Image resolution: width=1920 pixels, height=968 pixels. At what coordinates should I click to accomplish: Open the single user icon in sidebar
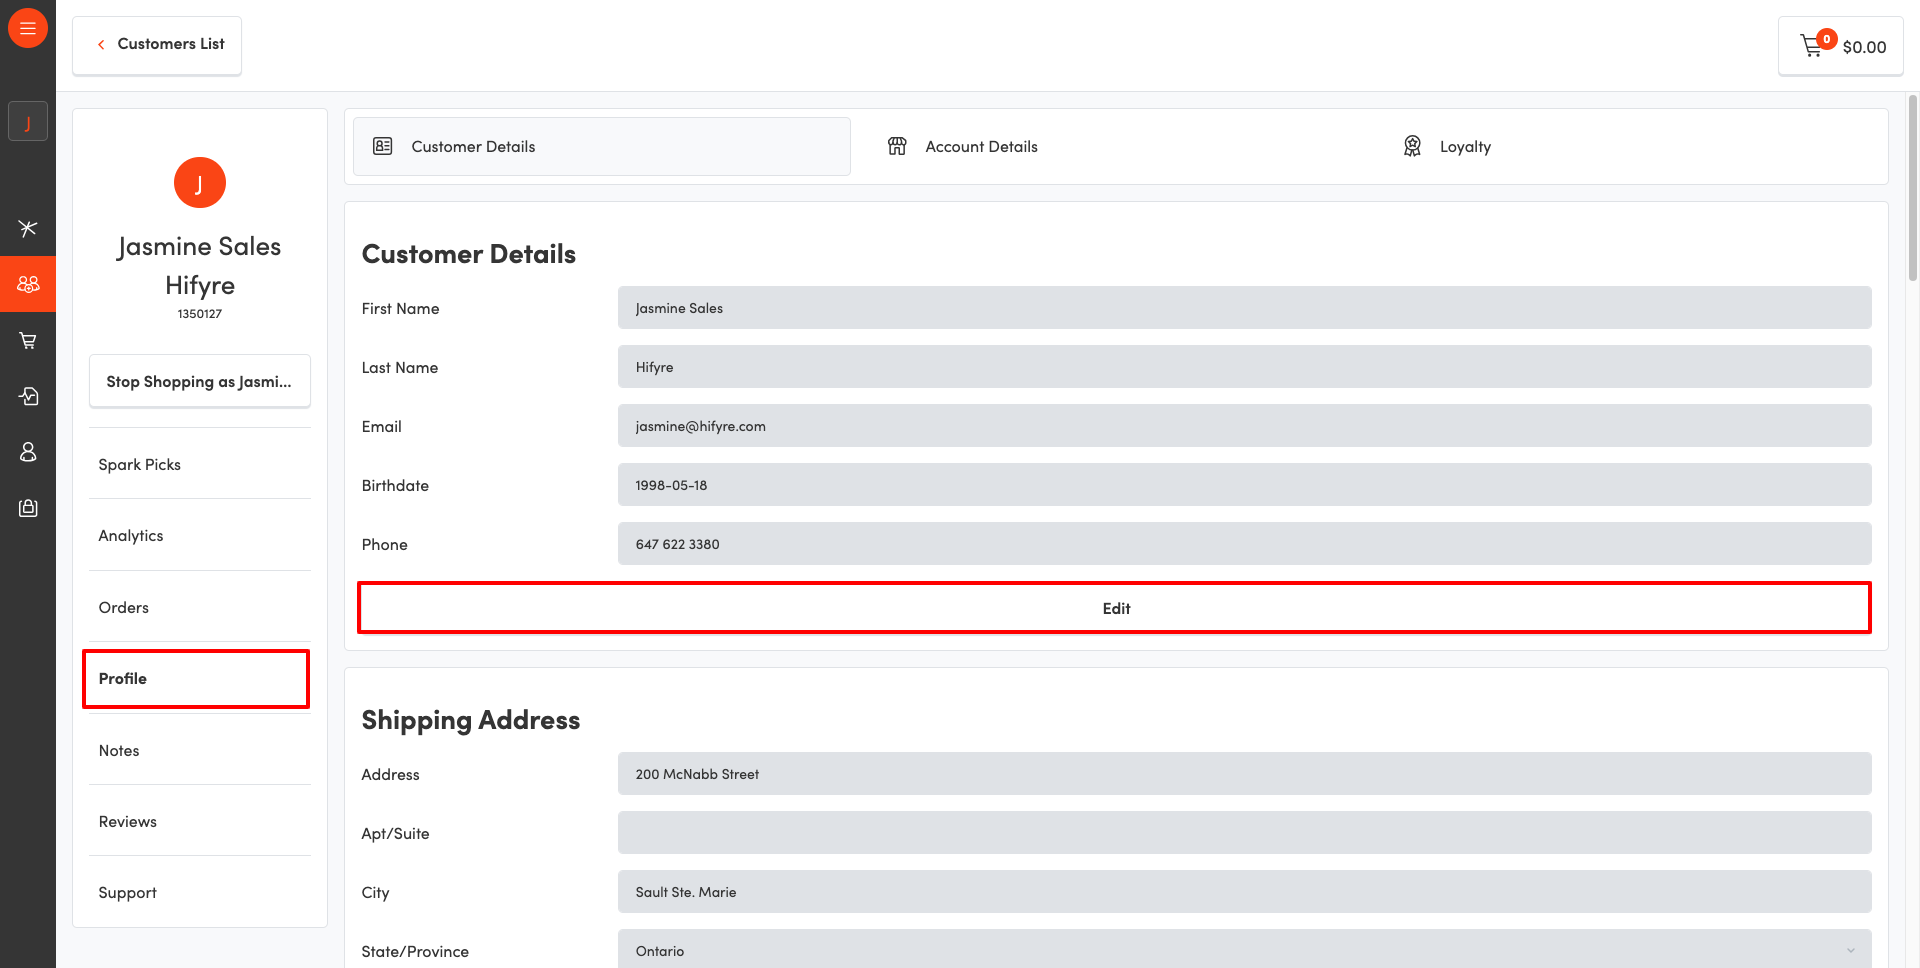[x=28, y=453]
